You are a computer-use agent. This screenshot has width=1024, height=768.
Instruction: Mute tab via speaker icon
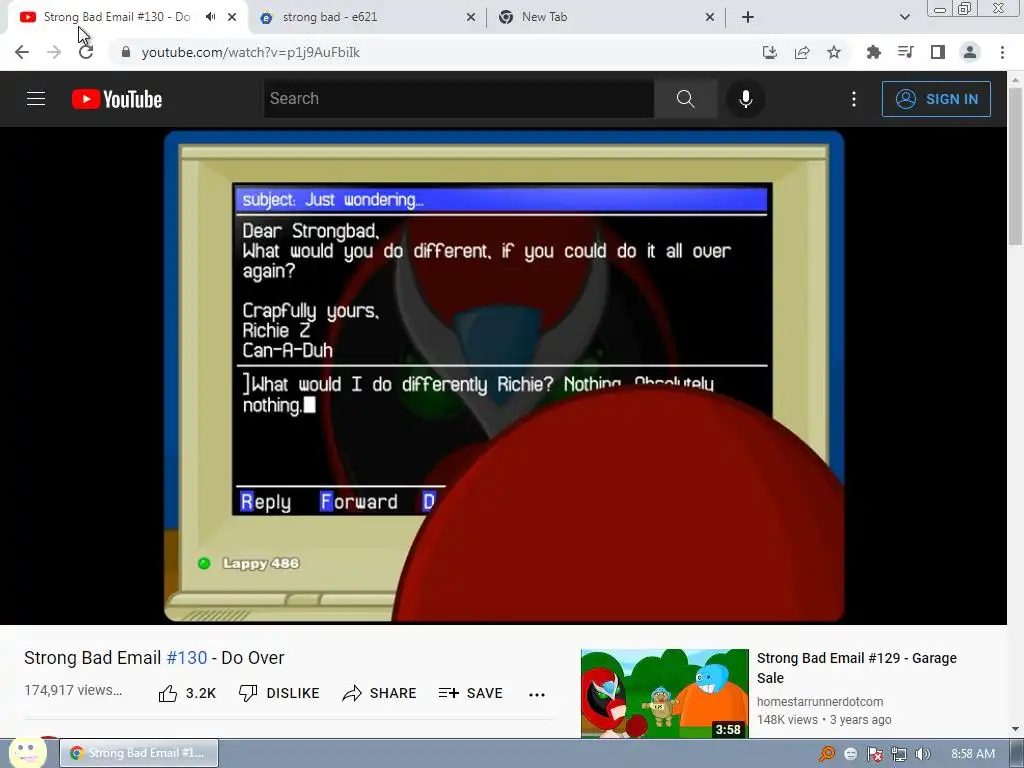[x=210, y=17]
